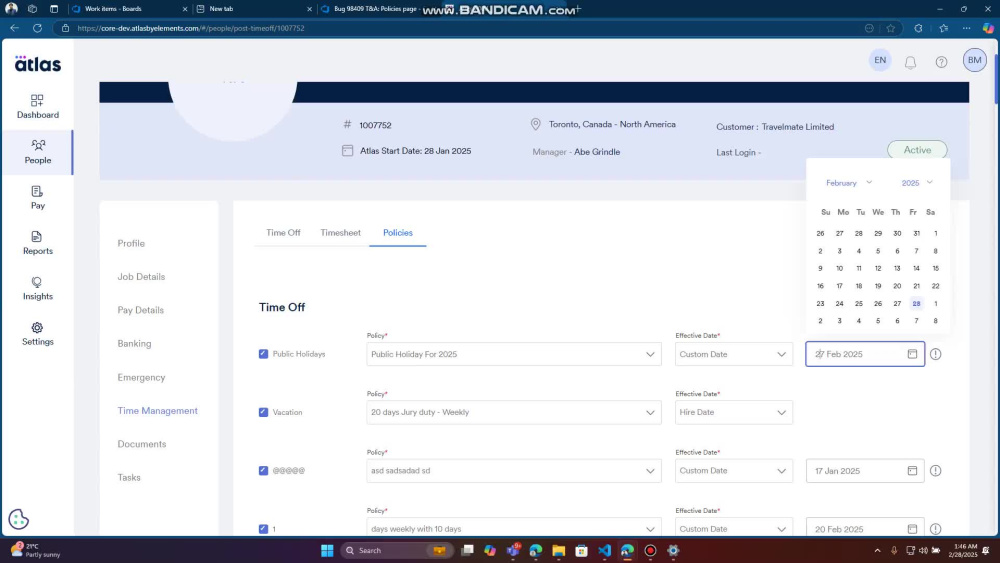Click info icon beside 17 Jan 2025 date
This screenshot has width=1000, height=563.
coord(936,471)
